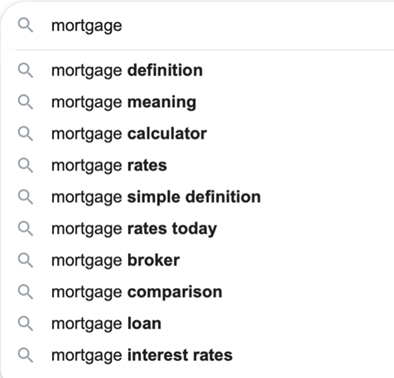Click magnifier icon next to mortgage interest rates
Viewport: 394px width, 378px height.
click(25, 355)
